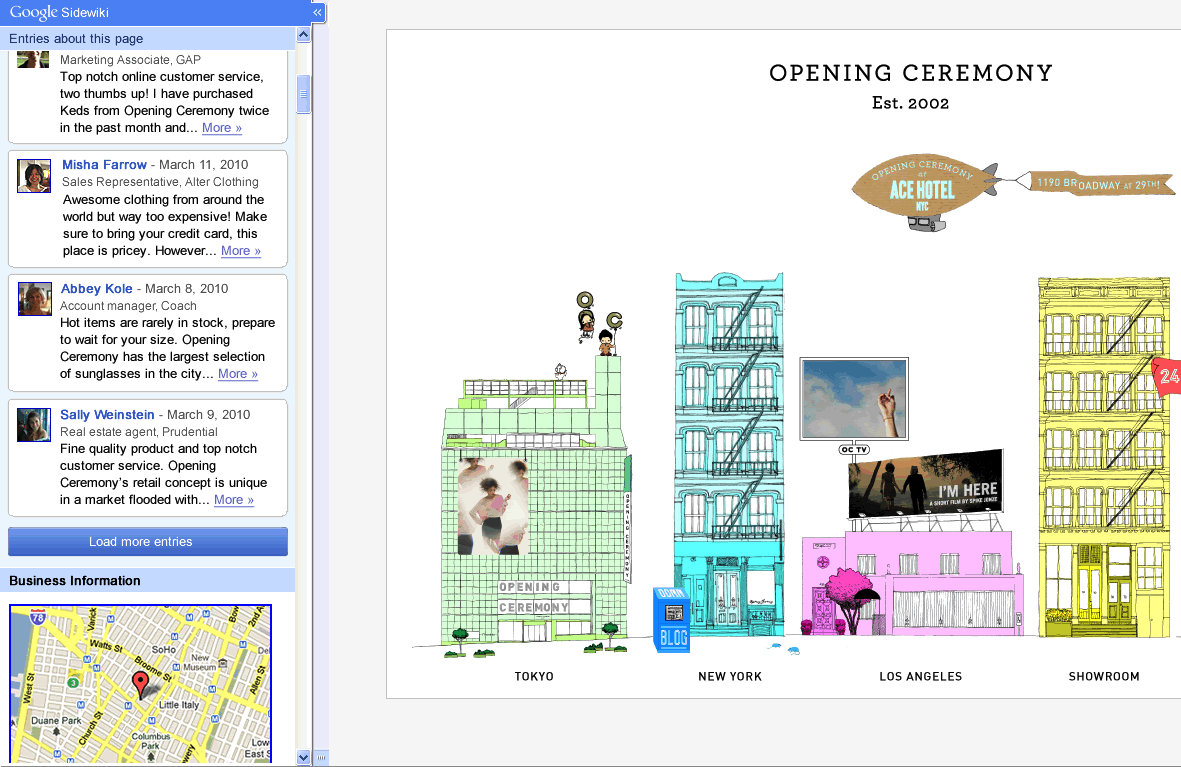Screen dimensions: 1181x767
Task: Click the NEW YORK label
Action: tap(730, 677)
